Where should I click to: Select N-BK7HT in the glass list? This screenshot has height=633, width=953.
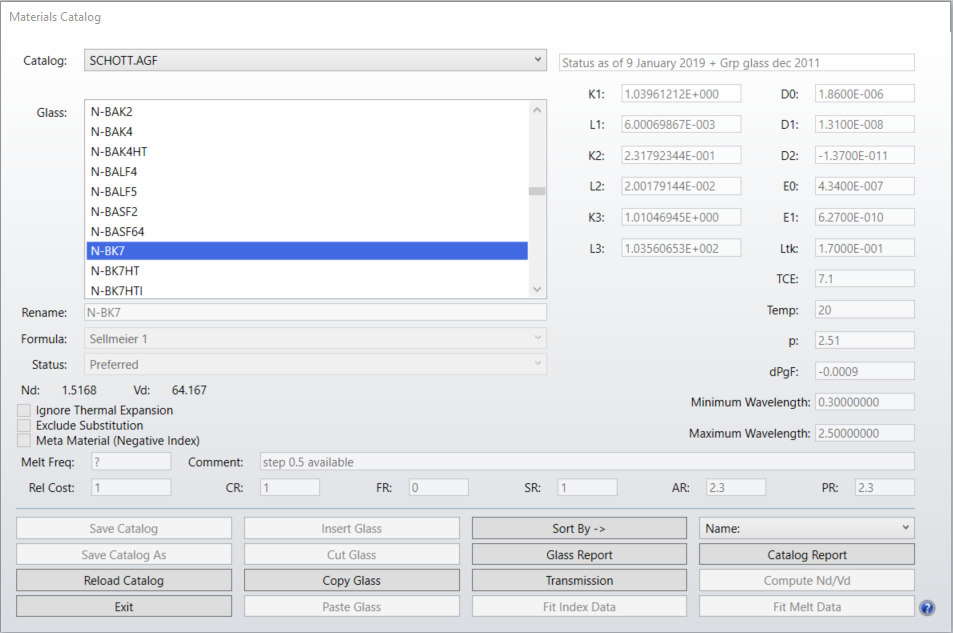[x=307, y=271]
